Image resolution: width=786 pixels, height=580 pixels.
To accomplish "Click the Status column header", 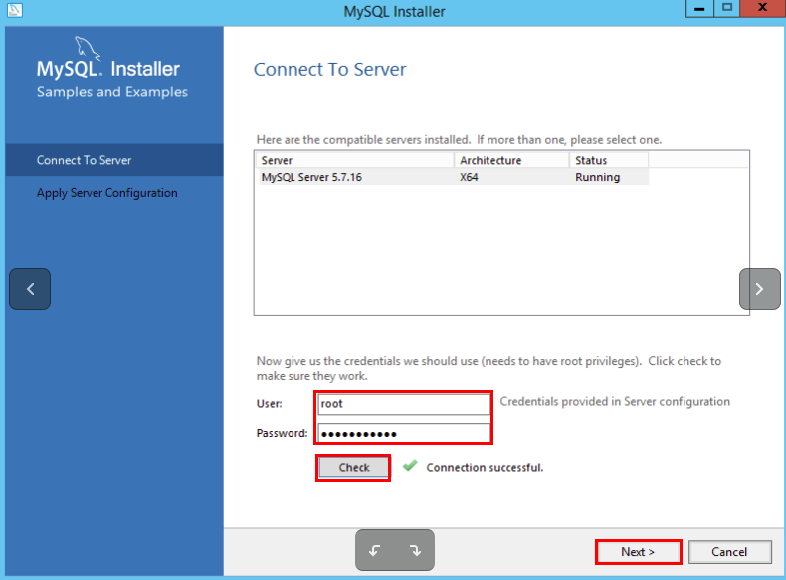I will pyautogui.click(x=609, y=160).
